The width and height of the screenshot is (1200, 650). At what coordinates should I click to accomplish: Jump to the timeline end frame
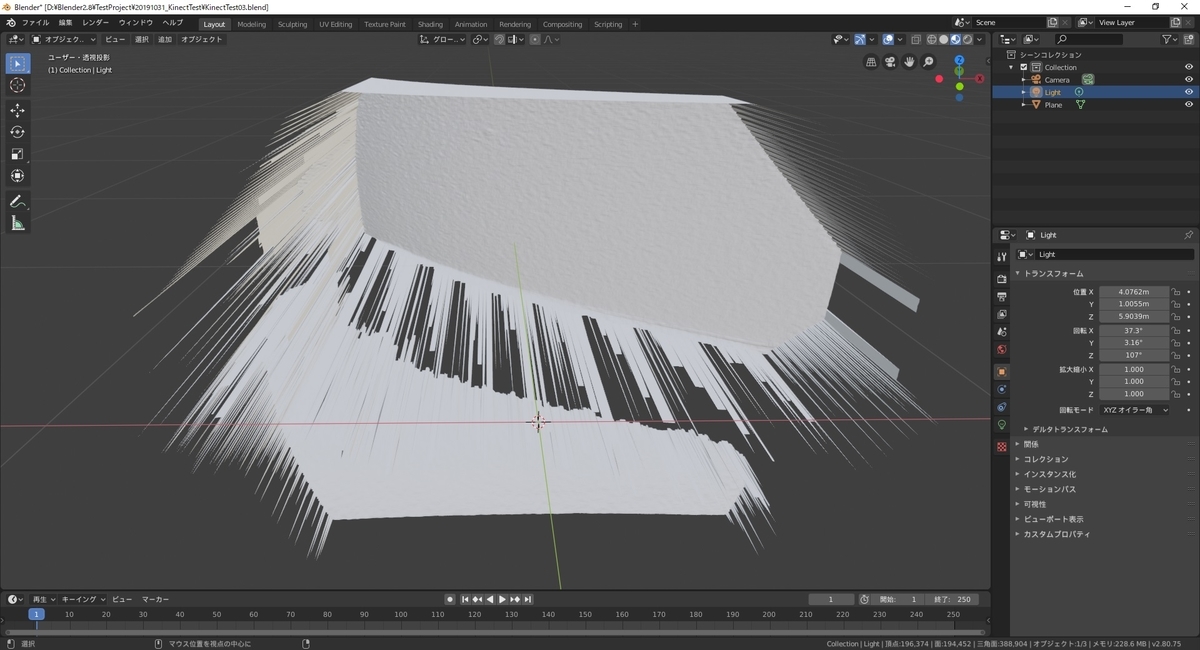point(527,599)
